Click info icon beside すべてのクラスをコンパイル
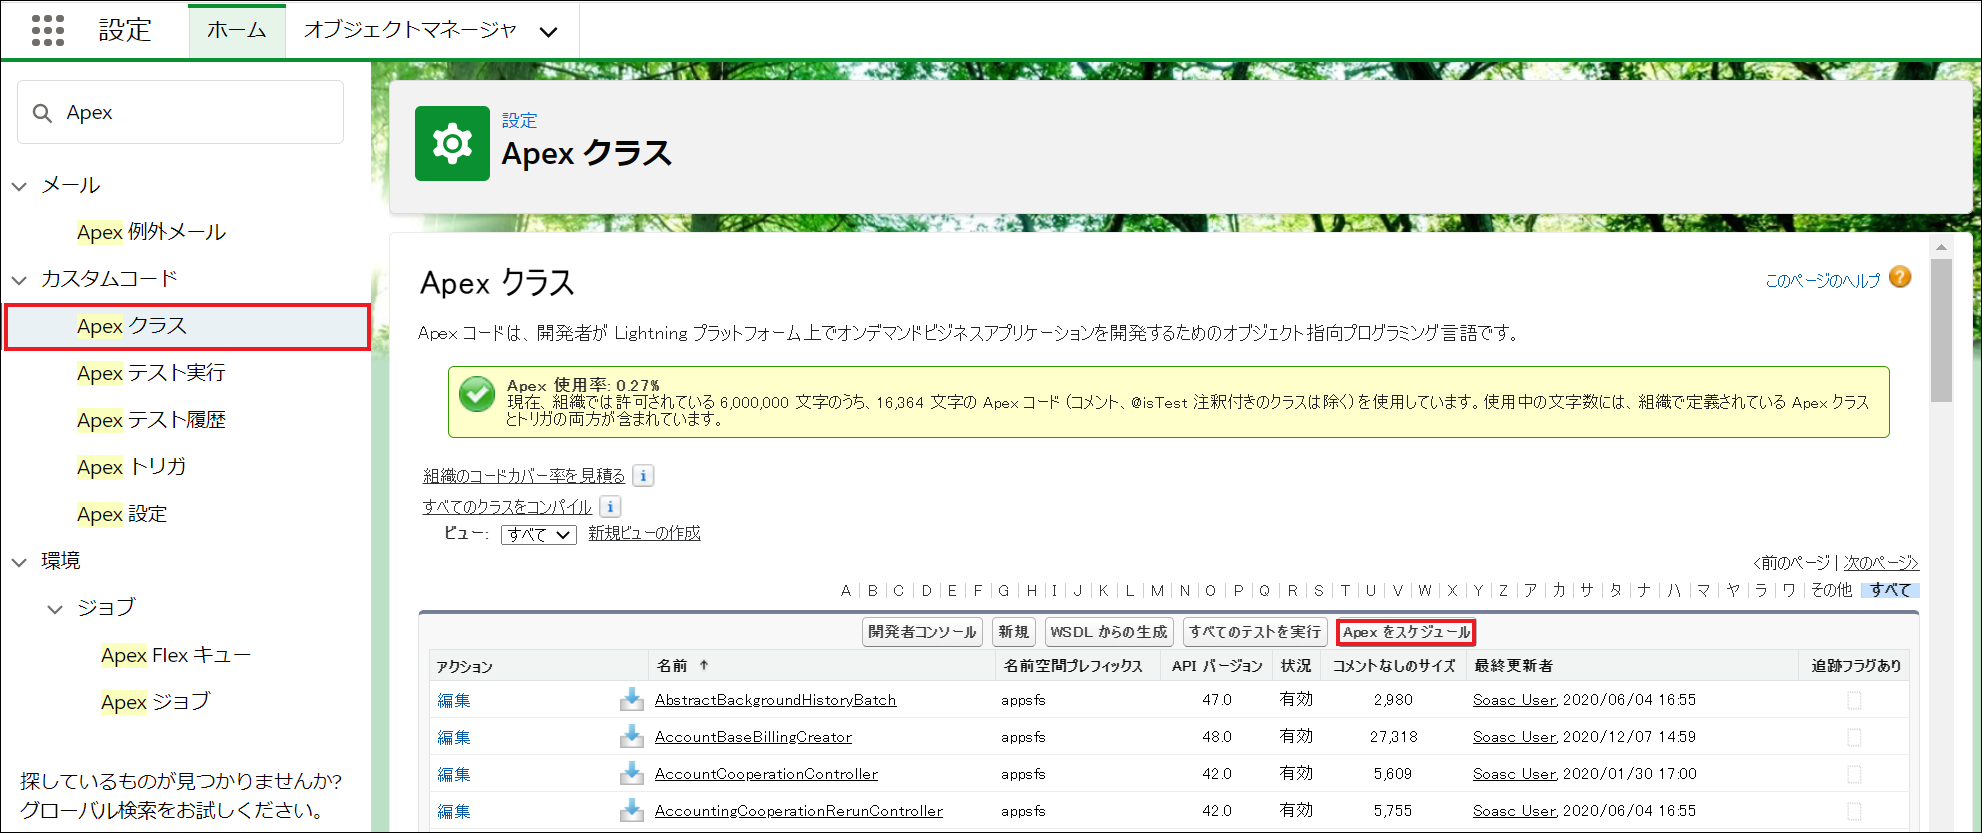Image resolution: width=1982 pixels, height=833 pixels. [610, 507]
